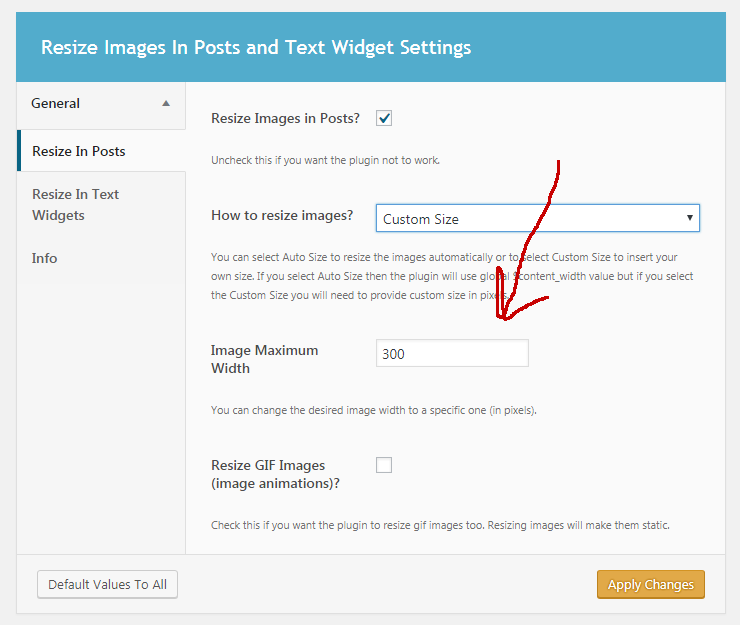Image resolution: width=740 pixels, height=625 pixels.
Task: Open the Info tab in sidebar
Action: click(45, 258)
